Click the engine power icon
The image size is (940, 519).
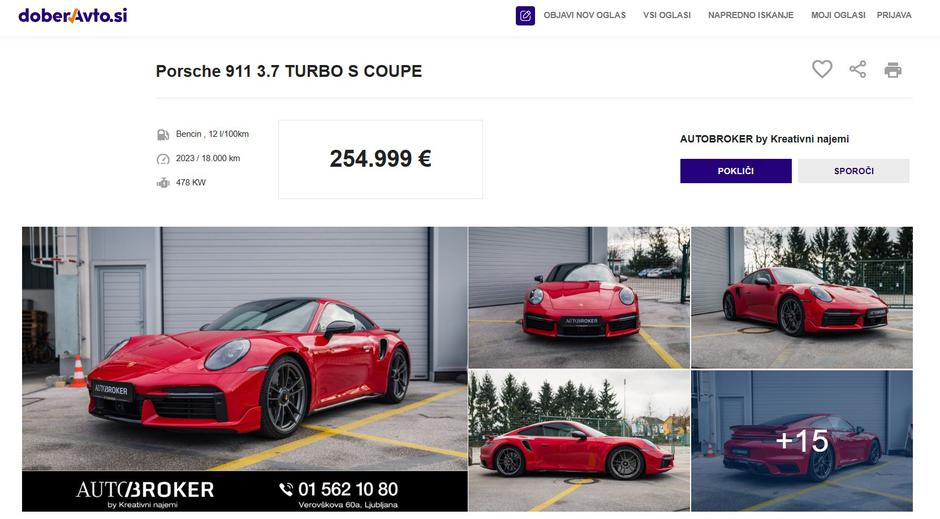point(163,183)
